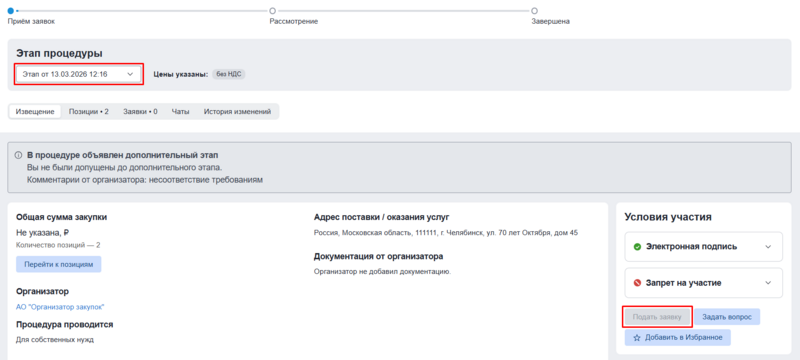This screenshot has height=360, width=800.
Task: Click the delivery address text with 'г. Челябинск'
Action: pyautogui.click(x=446, y=233)
